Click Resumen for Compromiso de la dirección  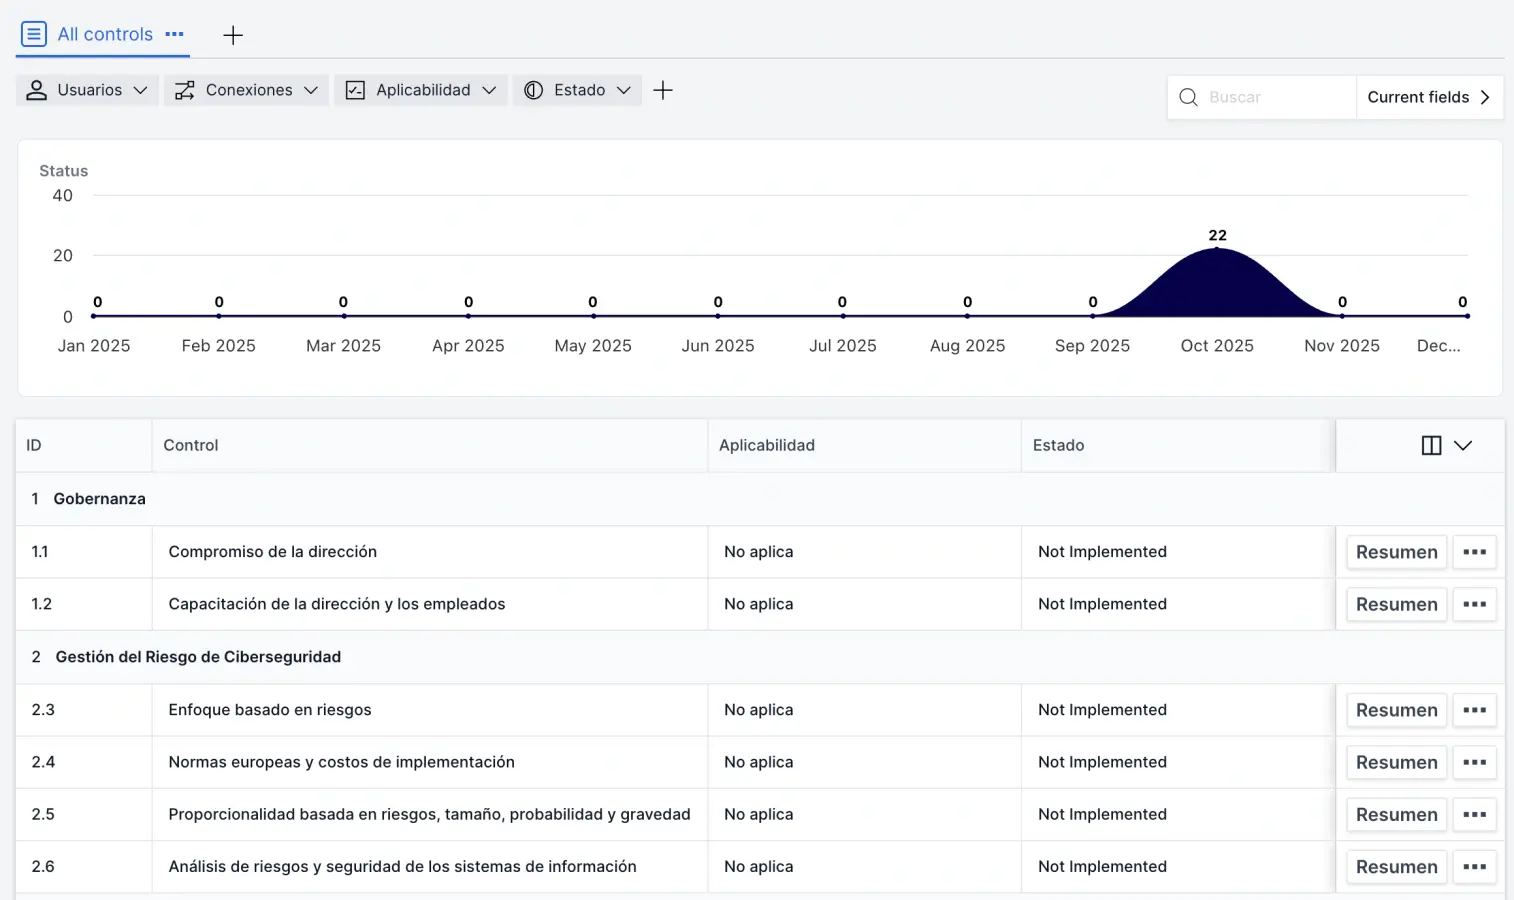pos(1396,552)
